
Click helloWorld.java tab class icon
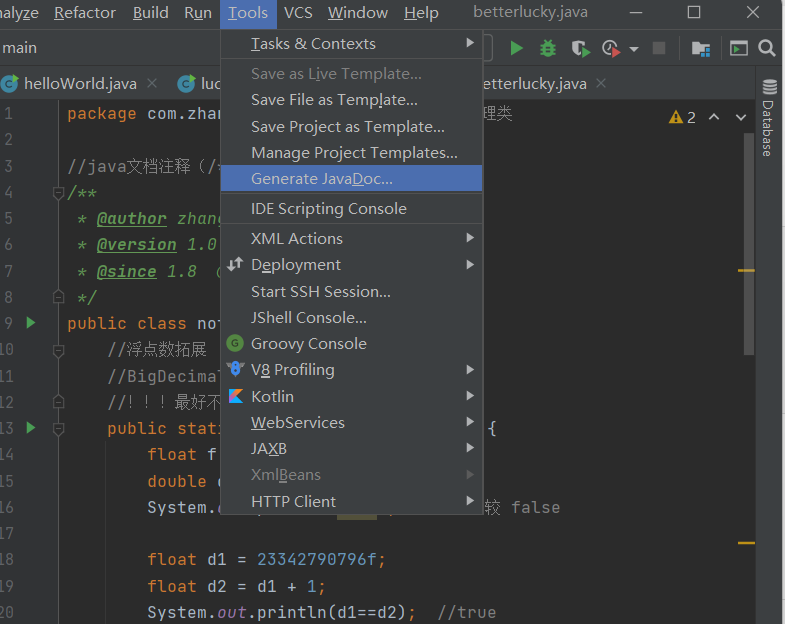(10, 83)
